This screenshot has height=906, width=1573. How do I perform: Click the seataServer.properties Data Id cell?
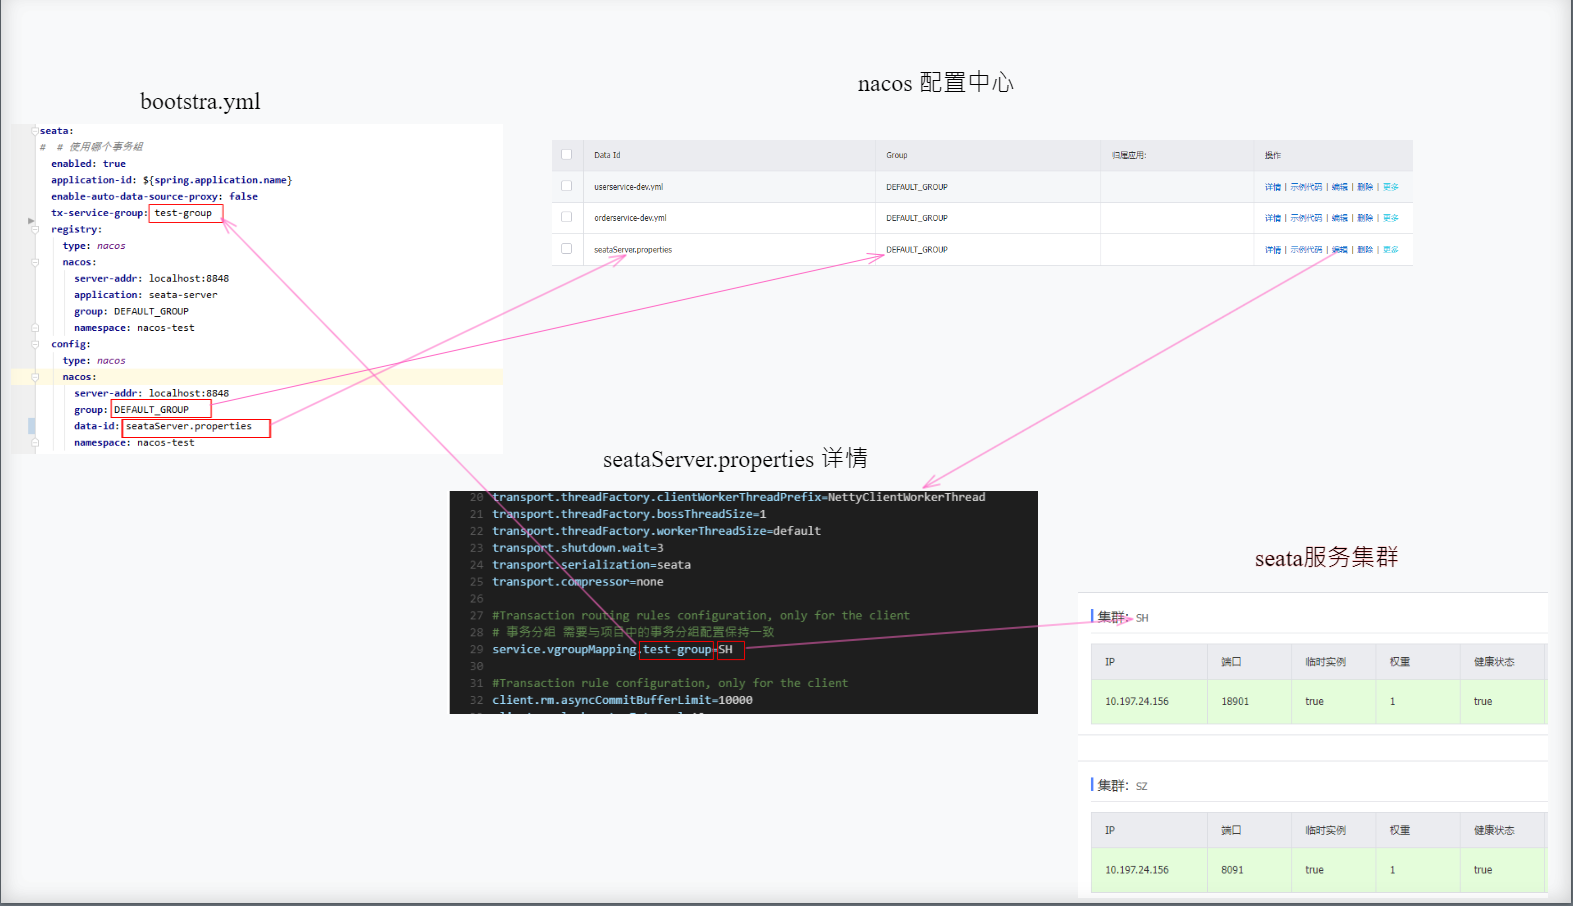tap(633, 250)
